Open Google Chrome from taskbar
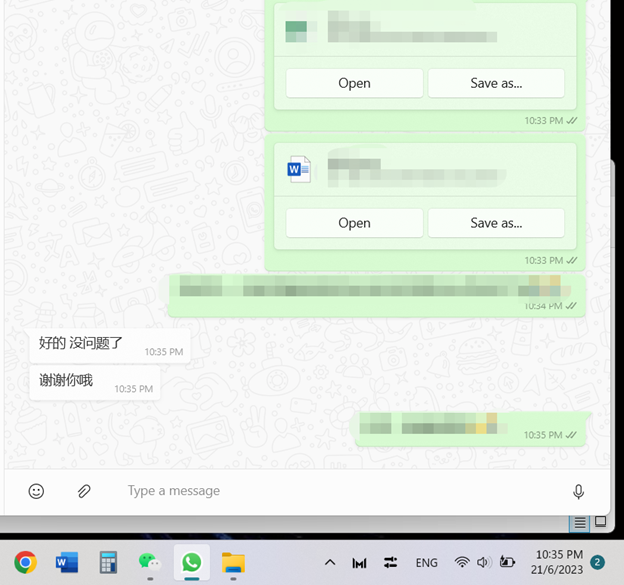This screenshot has width=624, height=585. (25, 562)
